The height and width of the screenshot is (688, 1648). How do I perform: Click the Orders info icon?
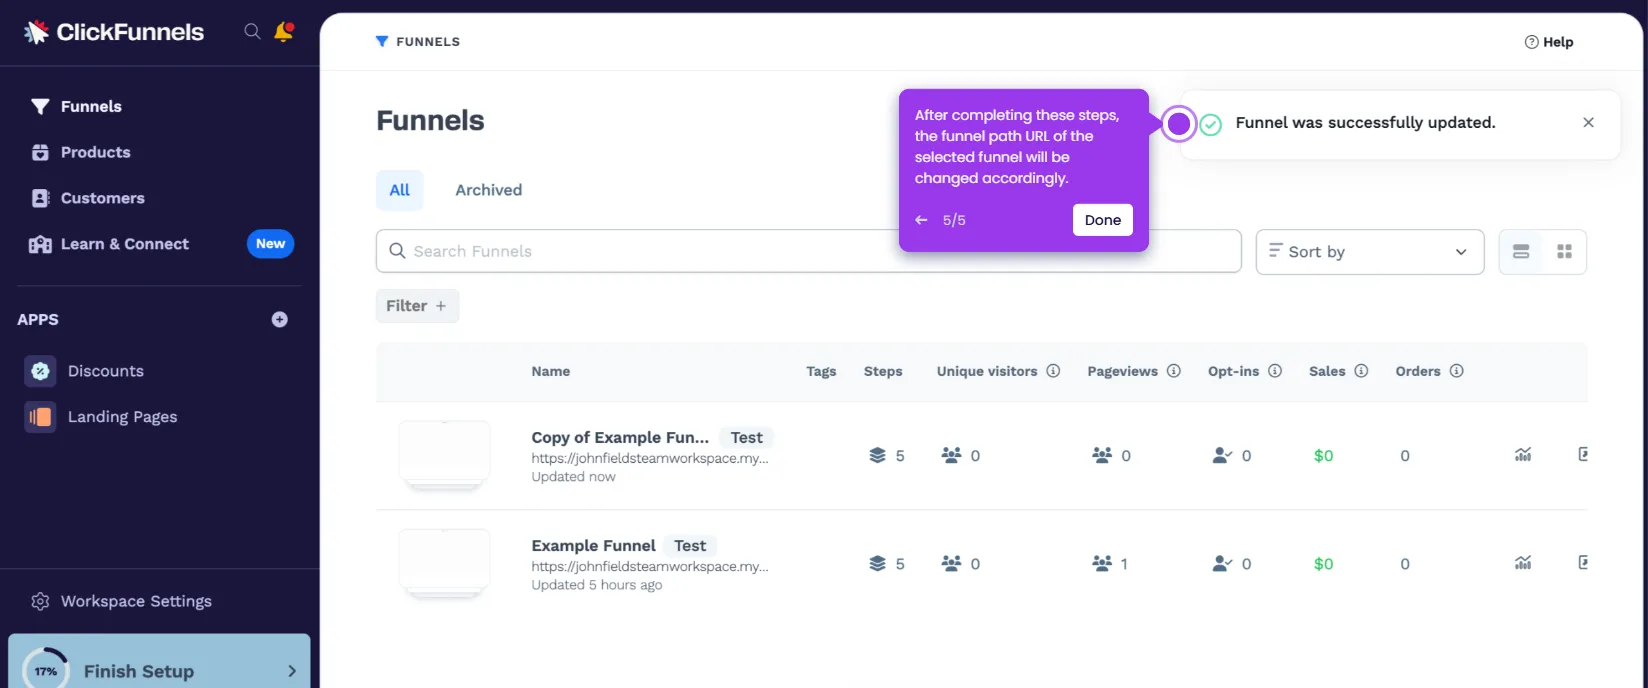pyautogui.click(x=1457, y=371)
